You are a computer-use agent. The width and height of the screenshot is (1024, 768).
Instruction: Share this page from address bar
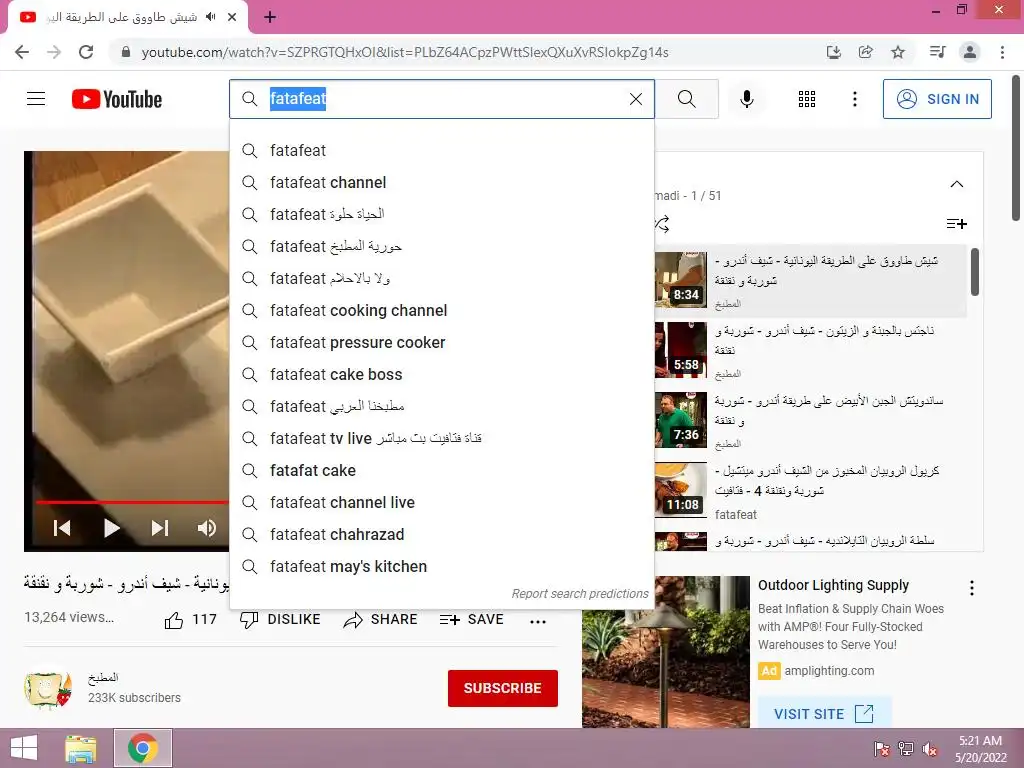[866, 52]
